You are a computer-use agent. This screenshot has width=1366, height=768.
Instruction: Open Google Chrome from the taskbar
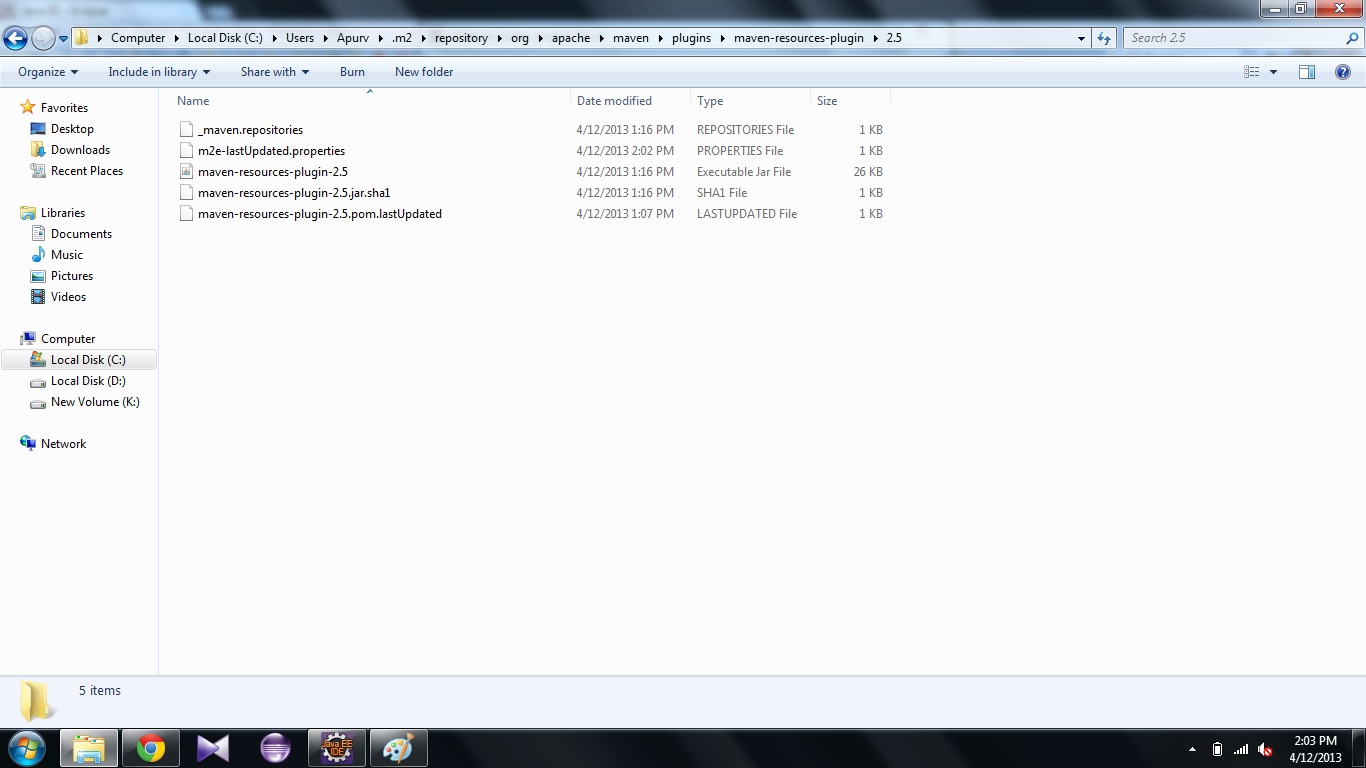click(151, 748)
